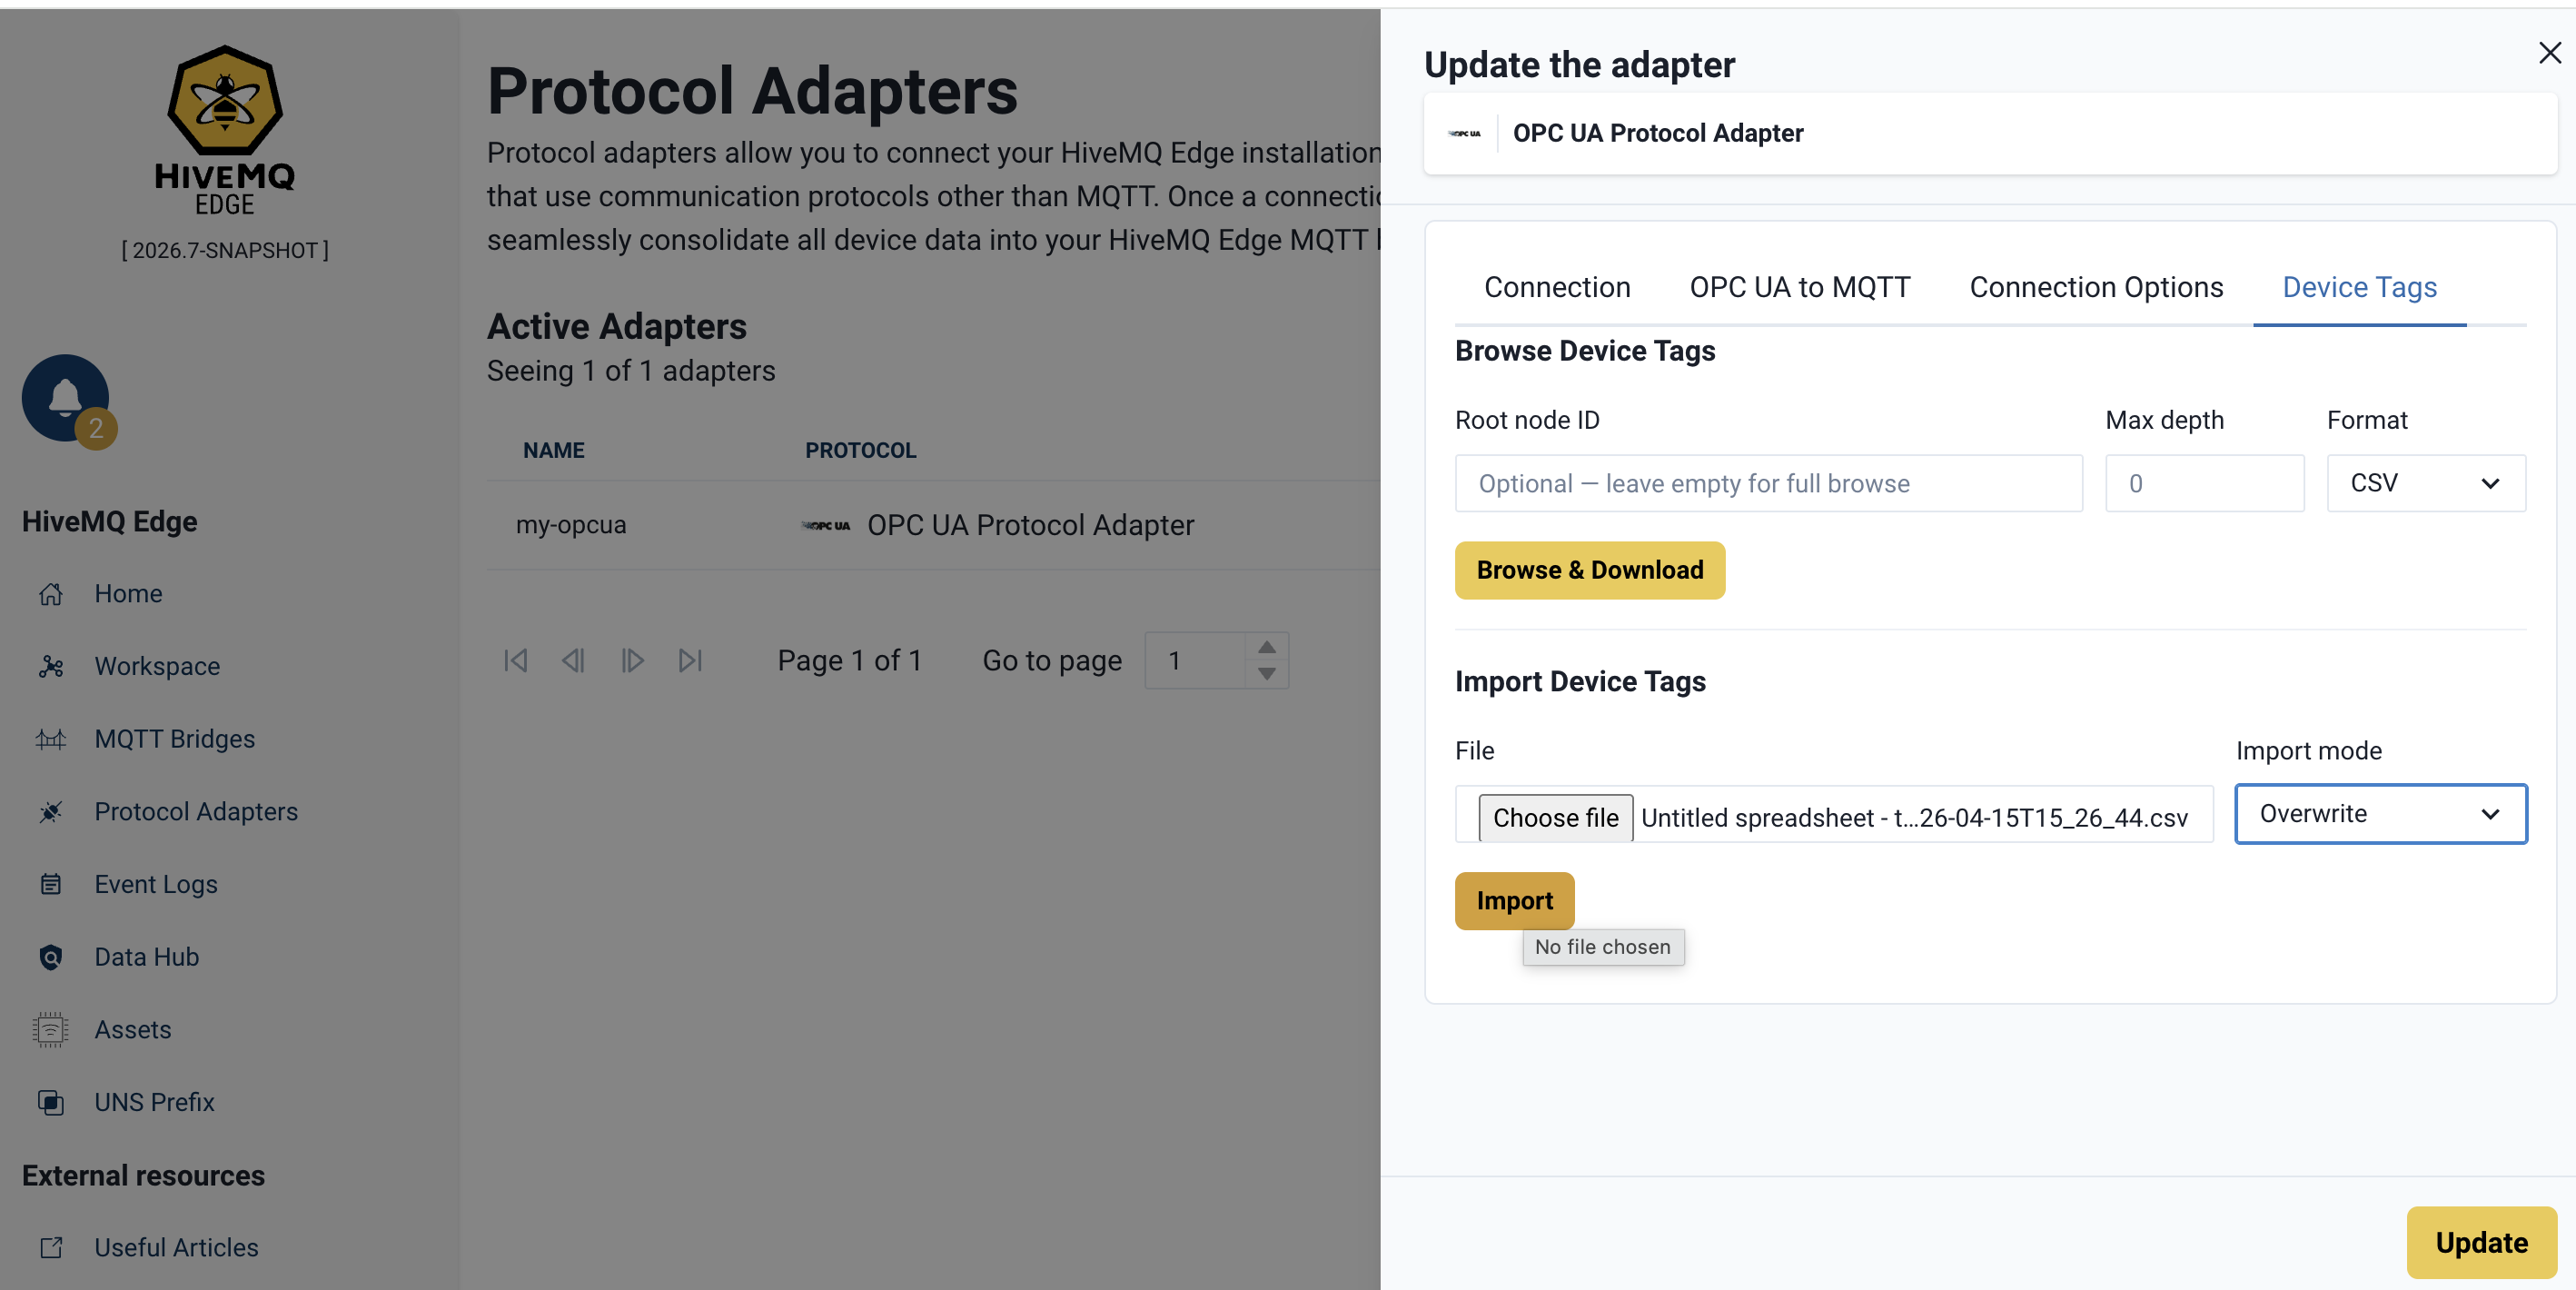Click the UNS Prefix icon
Screen dimensions: 2576x1290
click(x=51, y=1102)
